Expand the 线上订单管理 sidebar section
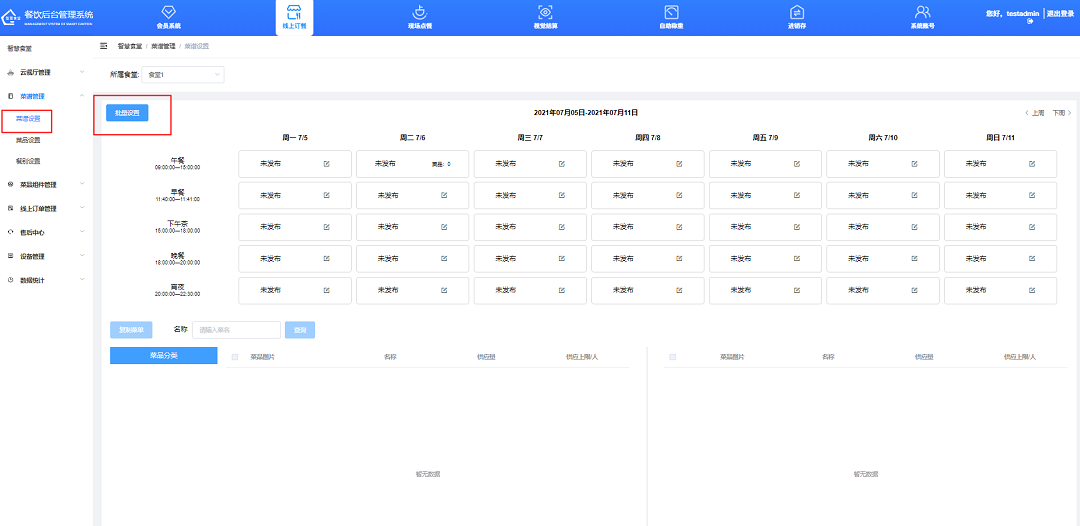Screen dimensions: 1080x526 point(44,208)
